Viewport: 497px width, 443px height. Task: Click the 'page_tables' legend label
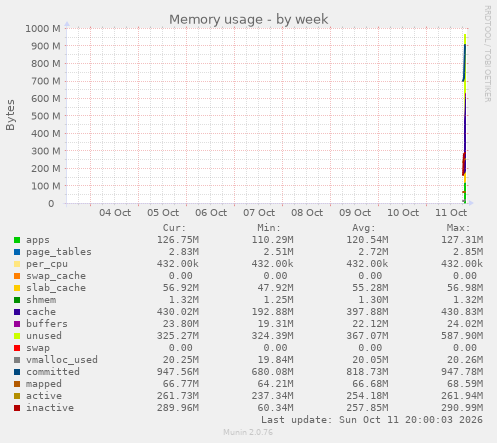(x=59, y=252)
